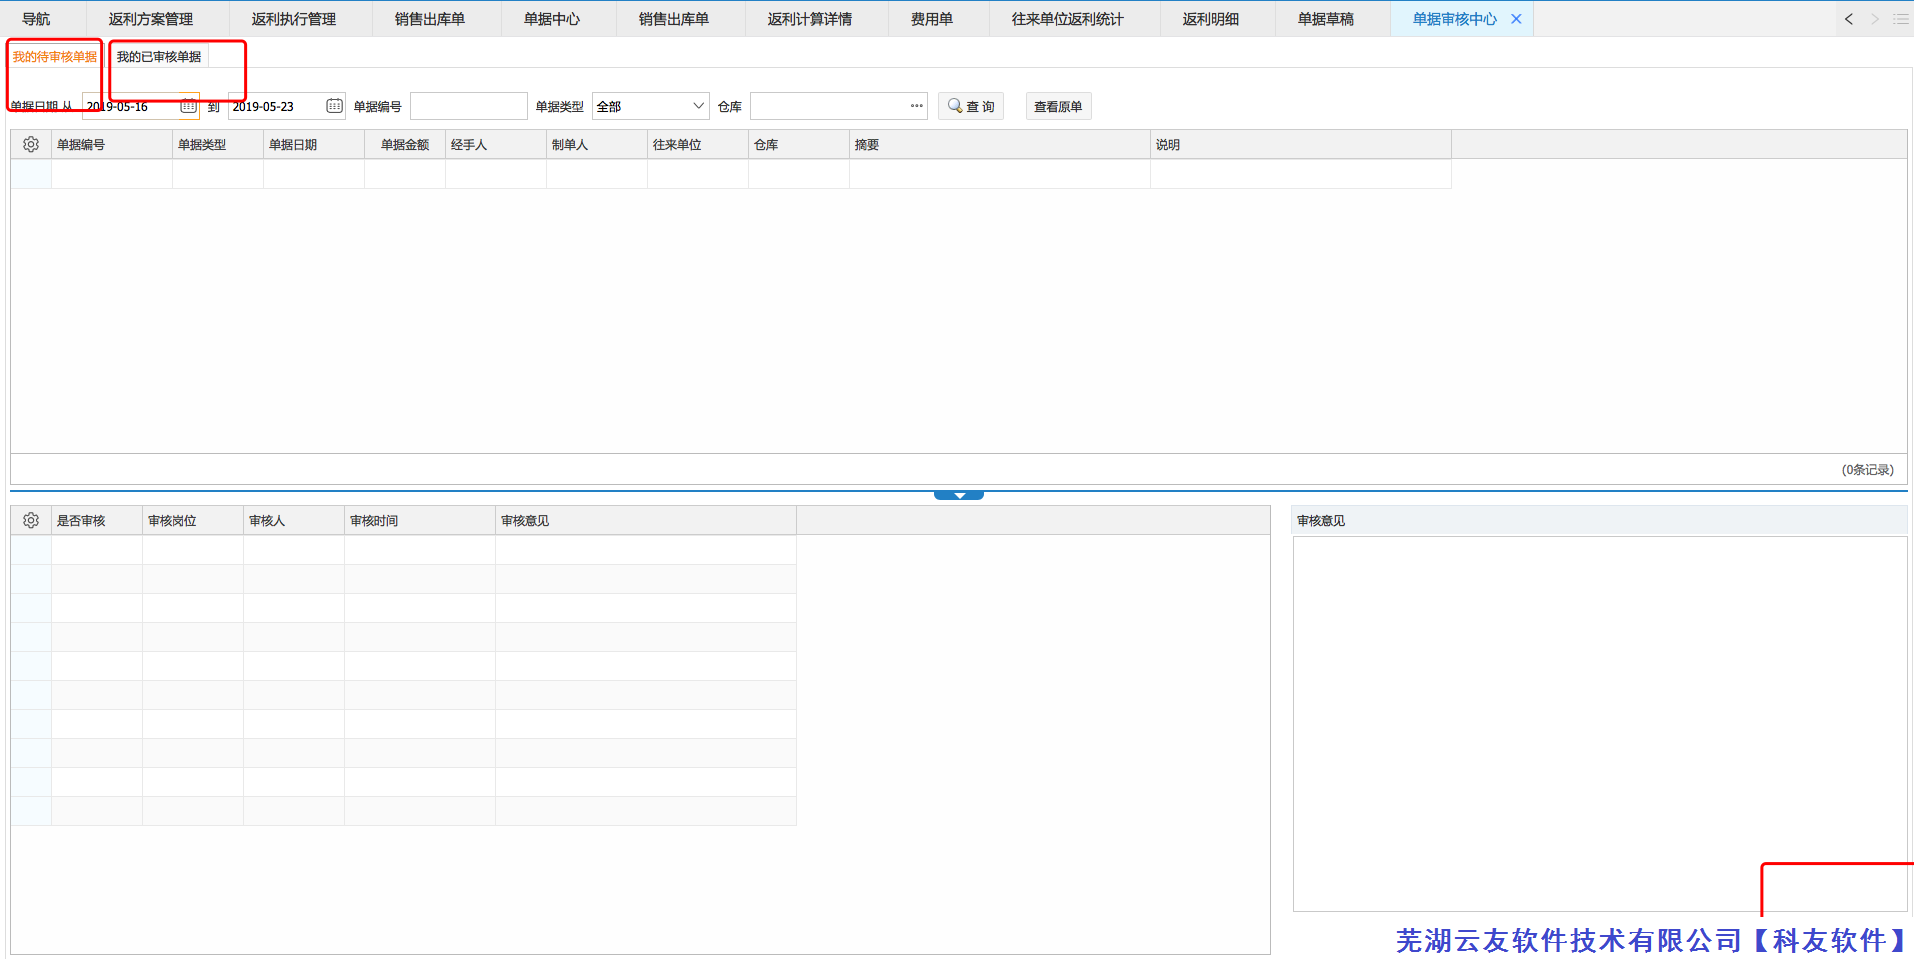Open the 往来单位返利统计 tab

pos(1068,19)
